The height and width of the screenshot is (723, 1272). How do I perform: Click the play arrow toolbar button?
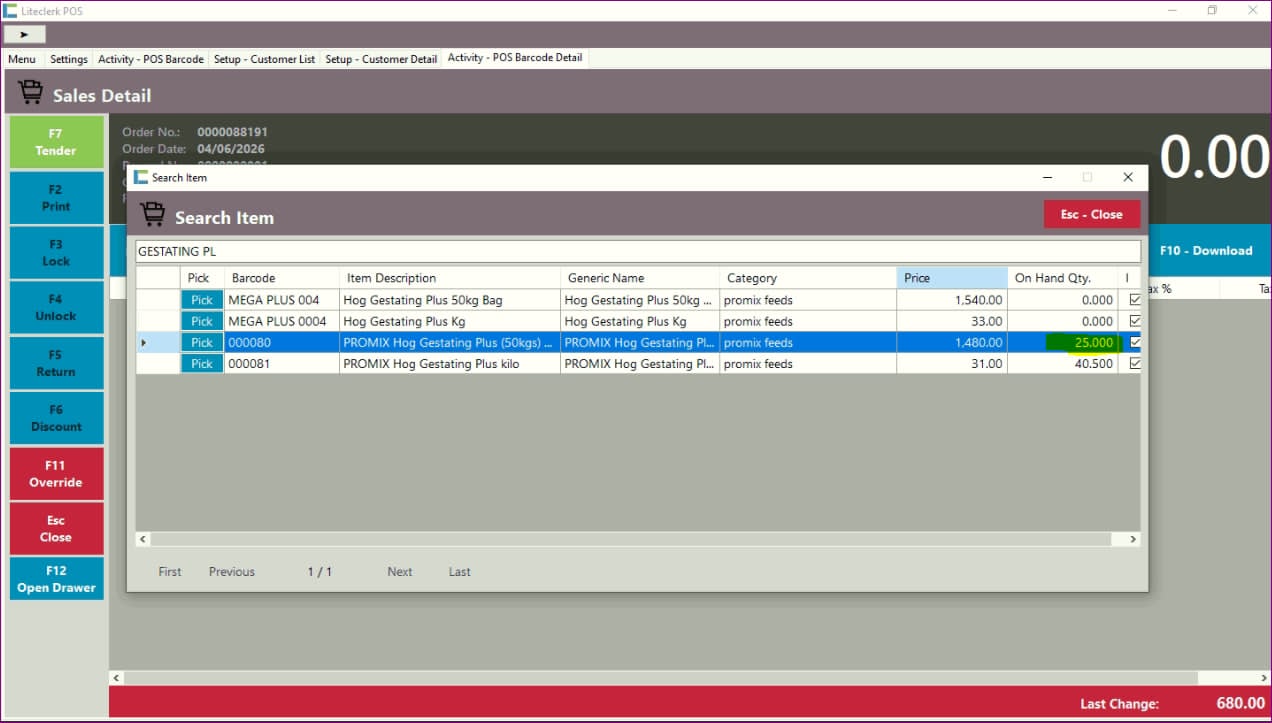(24, 34)
